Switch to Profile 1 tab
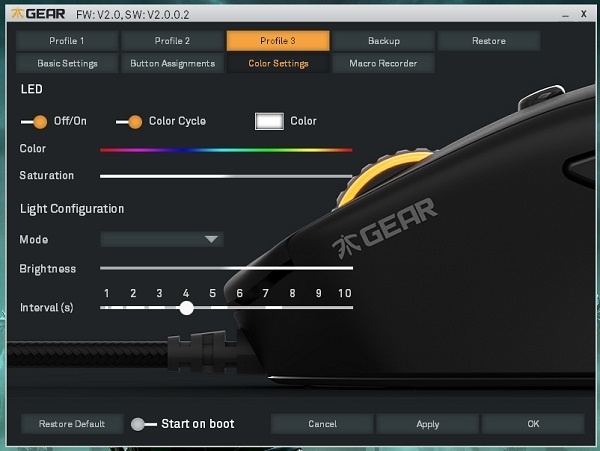The image size is (600, 451). tap(67, 41)
